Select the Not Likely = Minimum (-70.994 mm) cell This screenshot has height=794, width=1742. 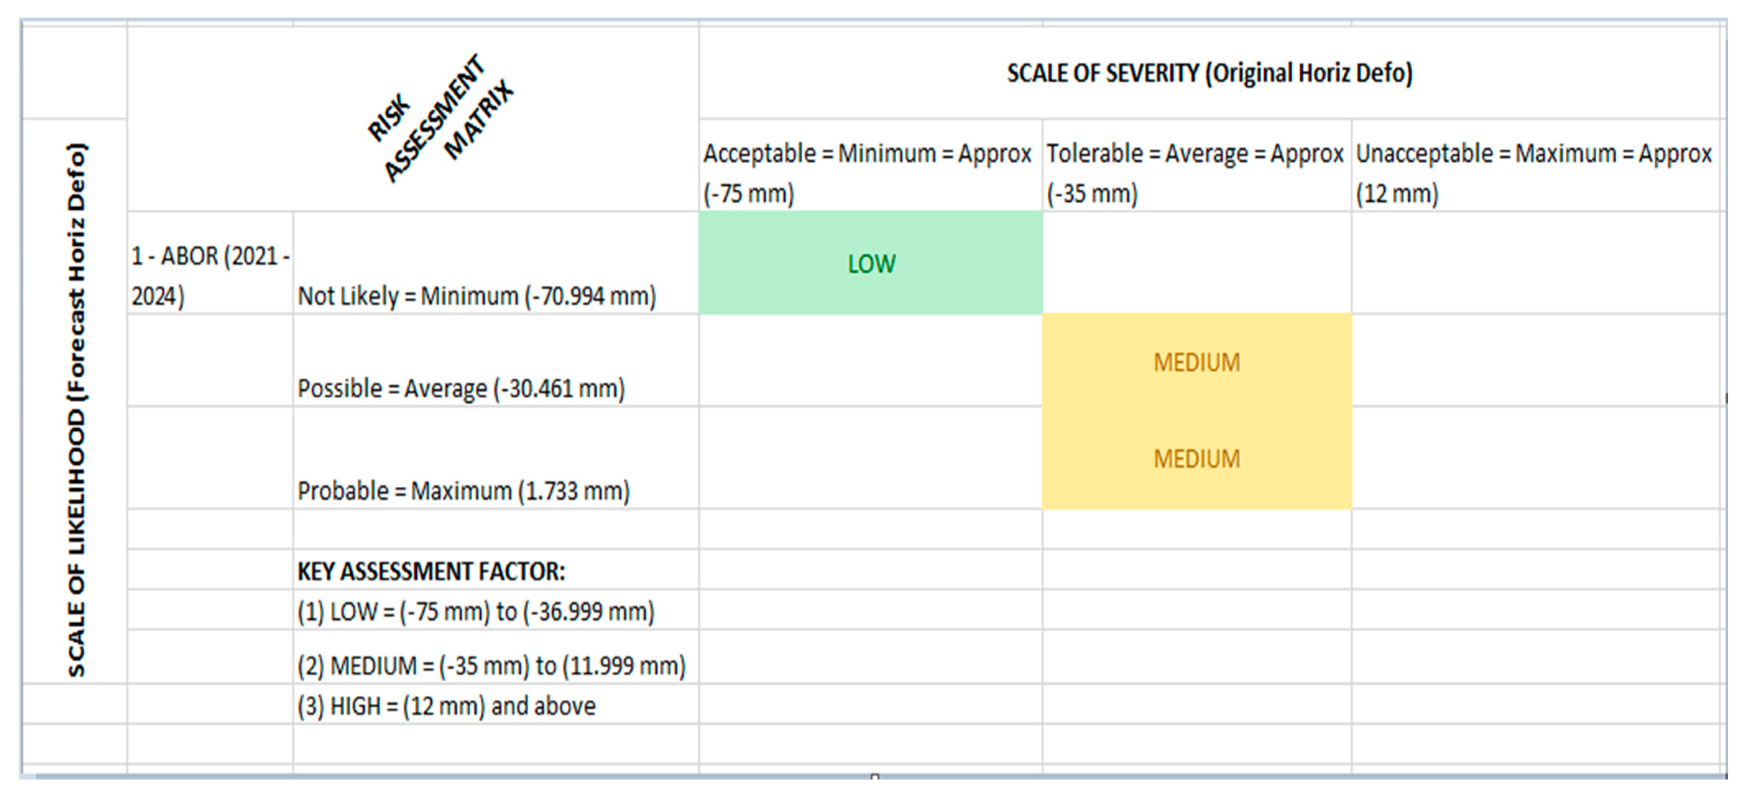coord(477,295)
